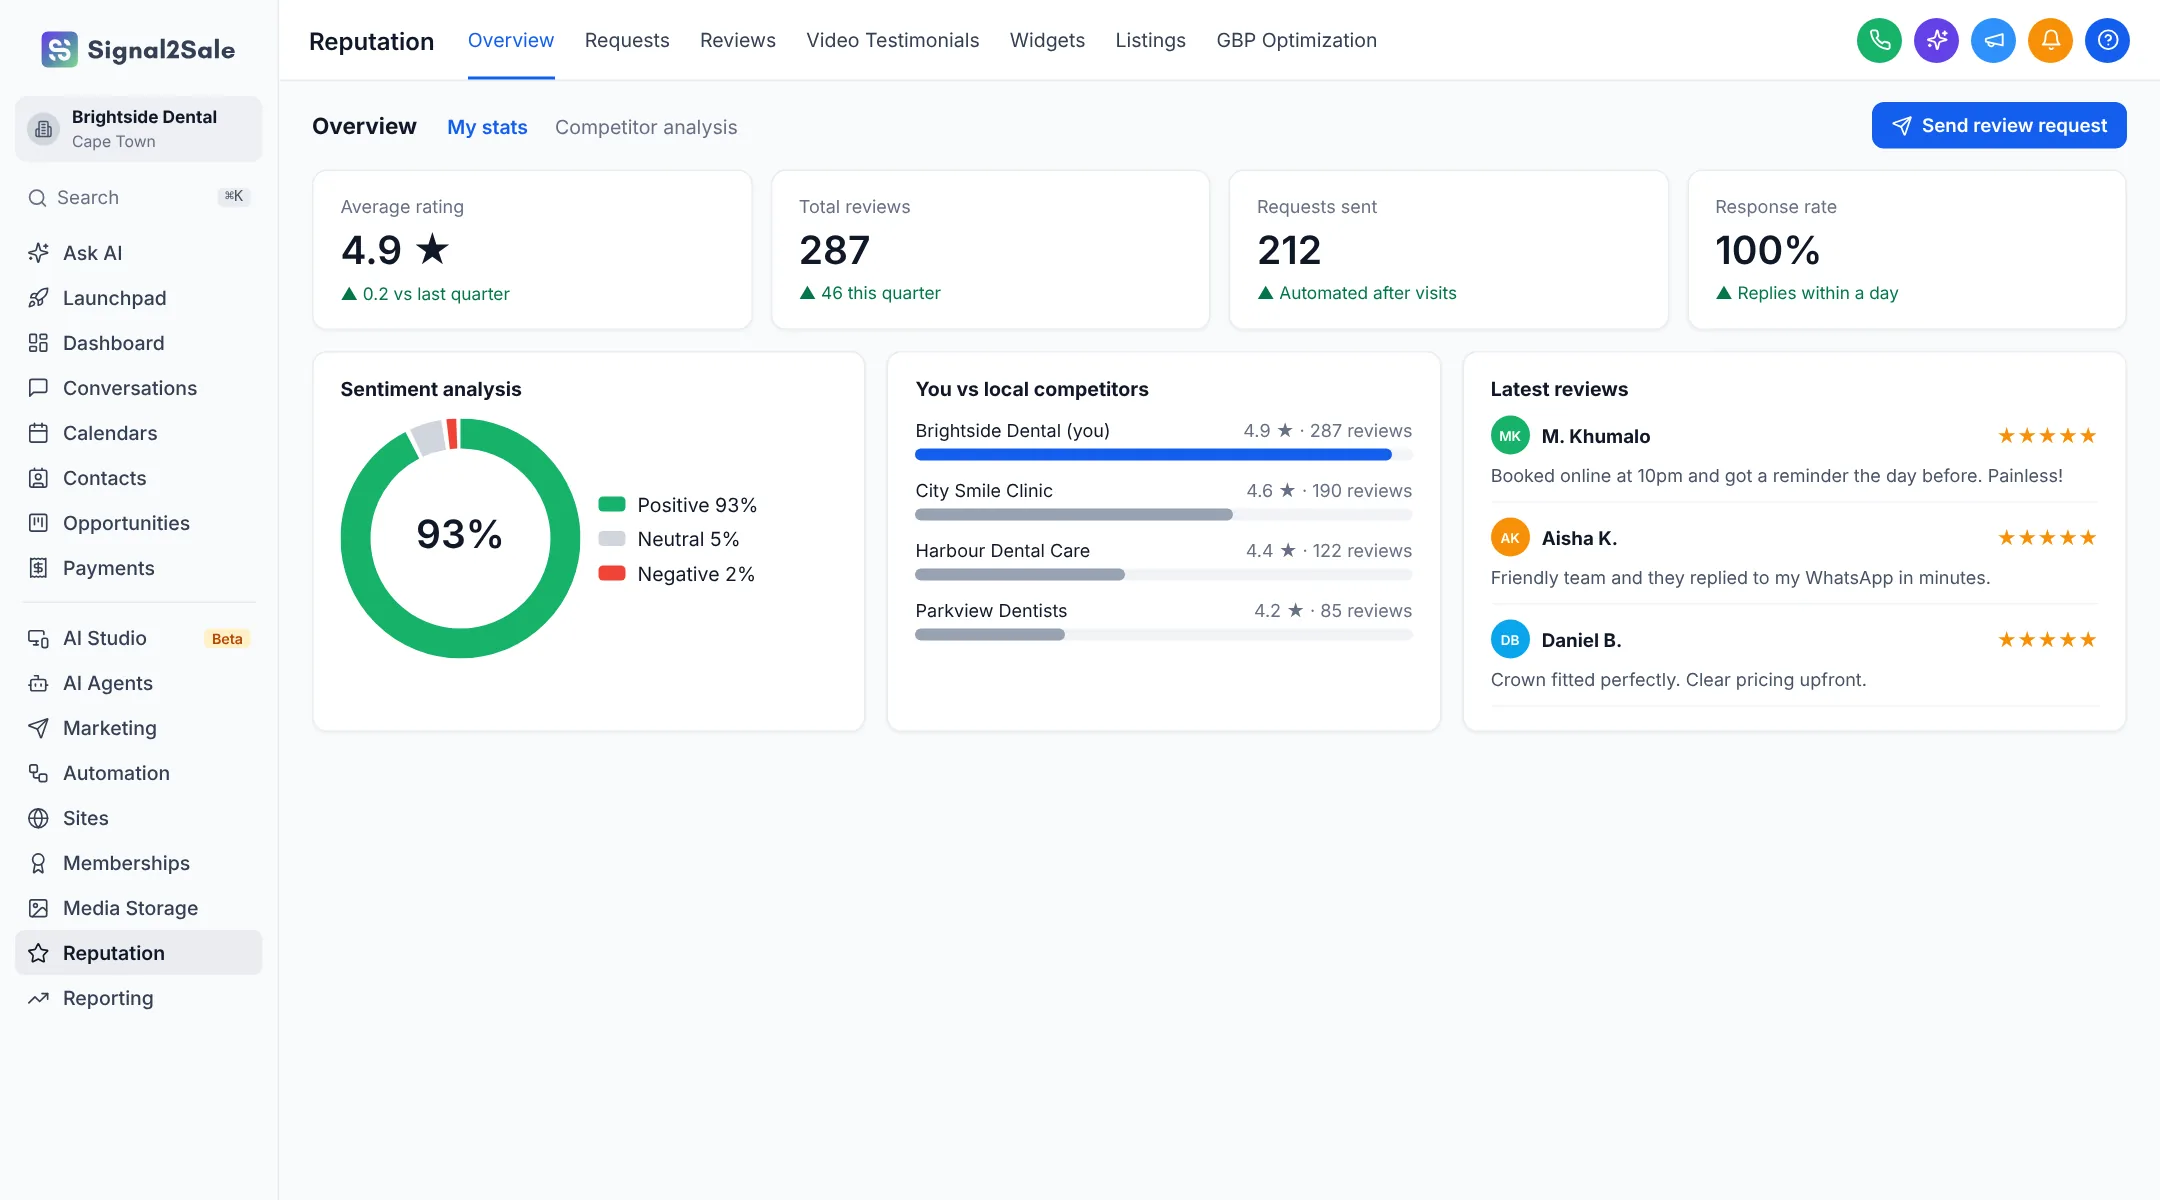
Task: Open the Dashboard sidebar item
Action: 138,343
